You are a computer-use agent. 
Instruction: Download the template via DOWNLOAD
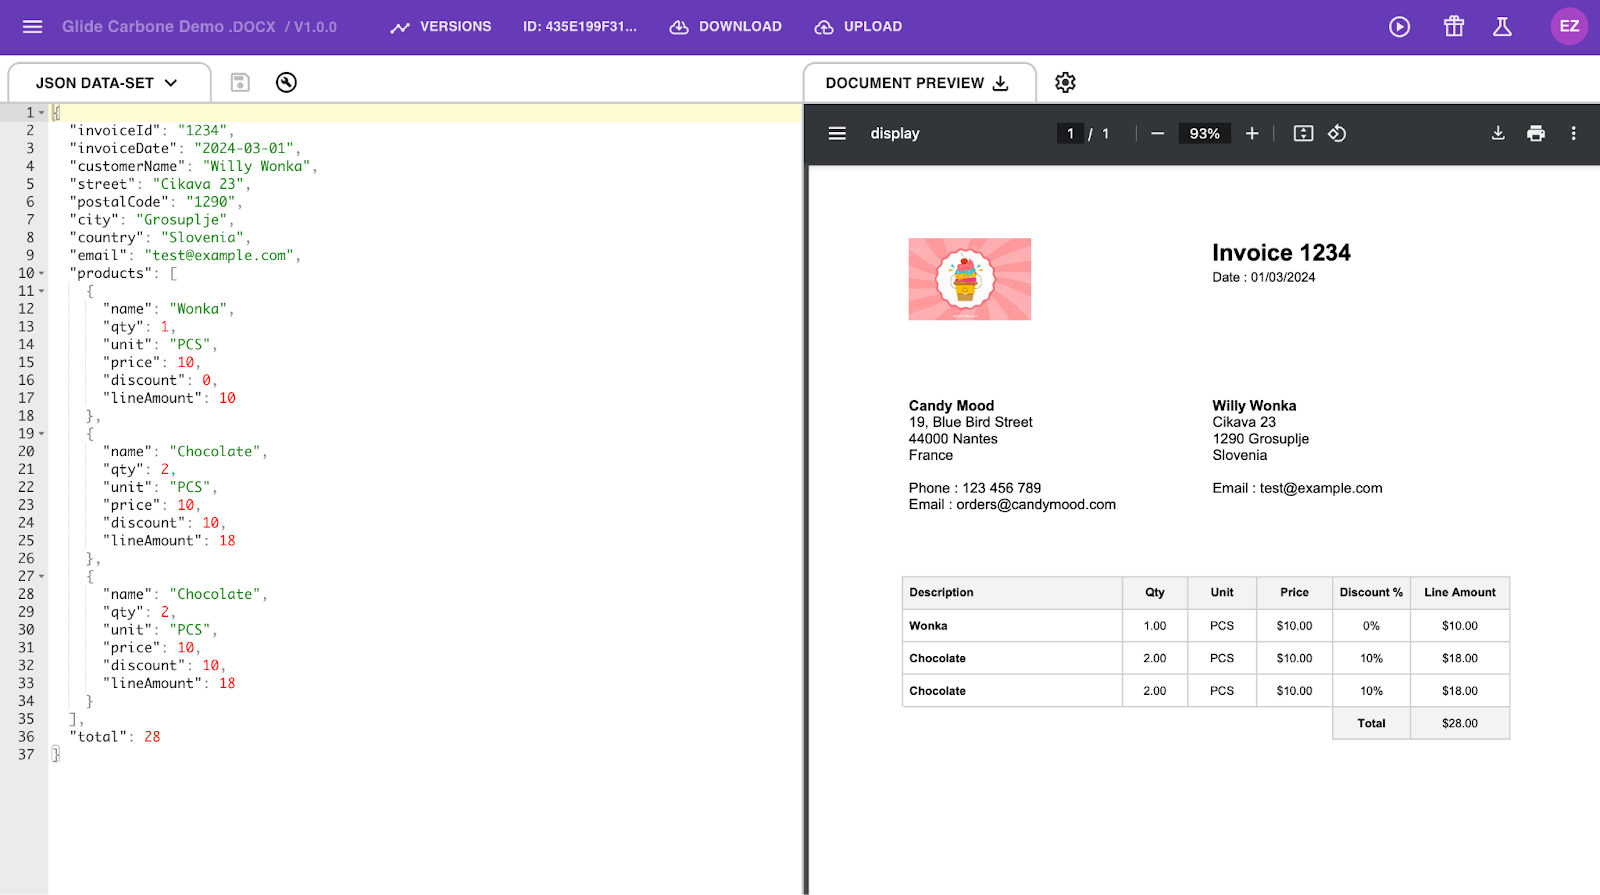pyautogui.click(x=726, y=27)
